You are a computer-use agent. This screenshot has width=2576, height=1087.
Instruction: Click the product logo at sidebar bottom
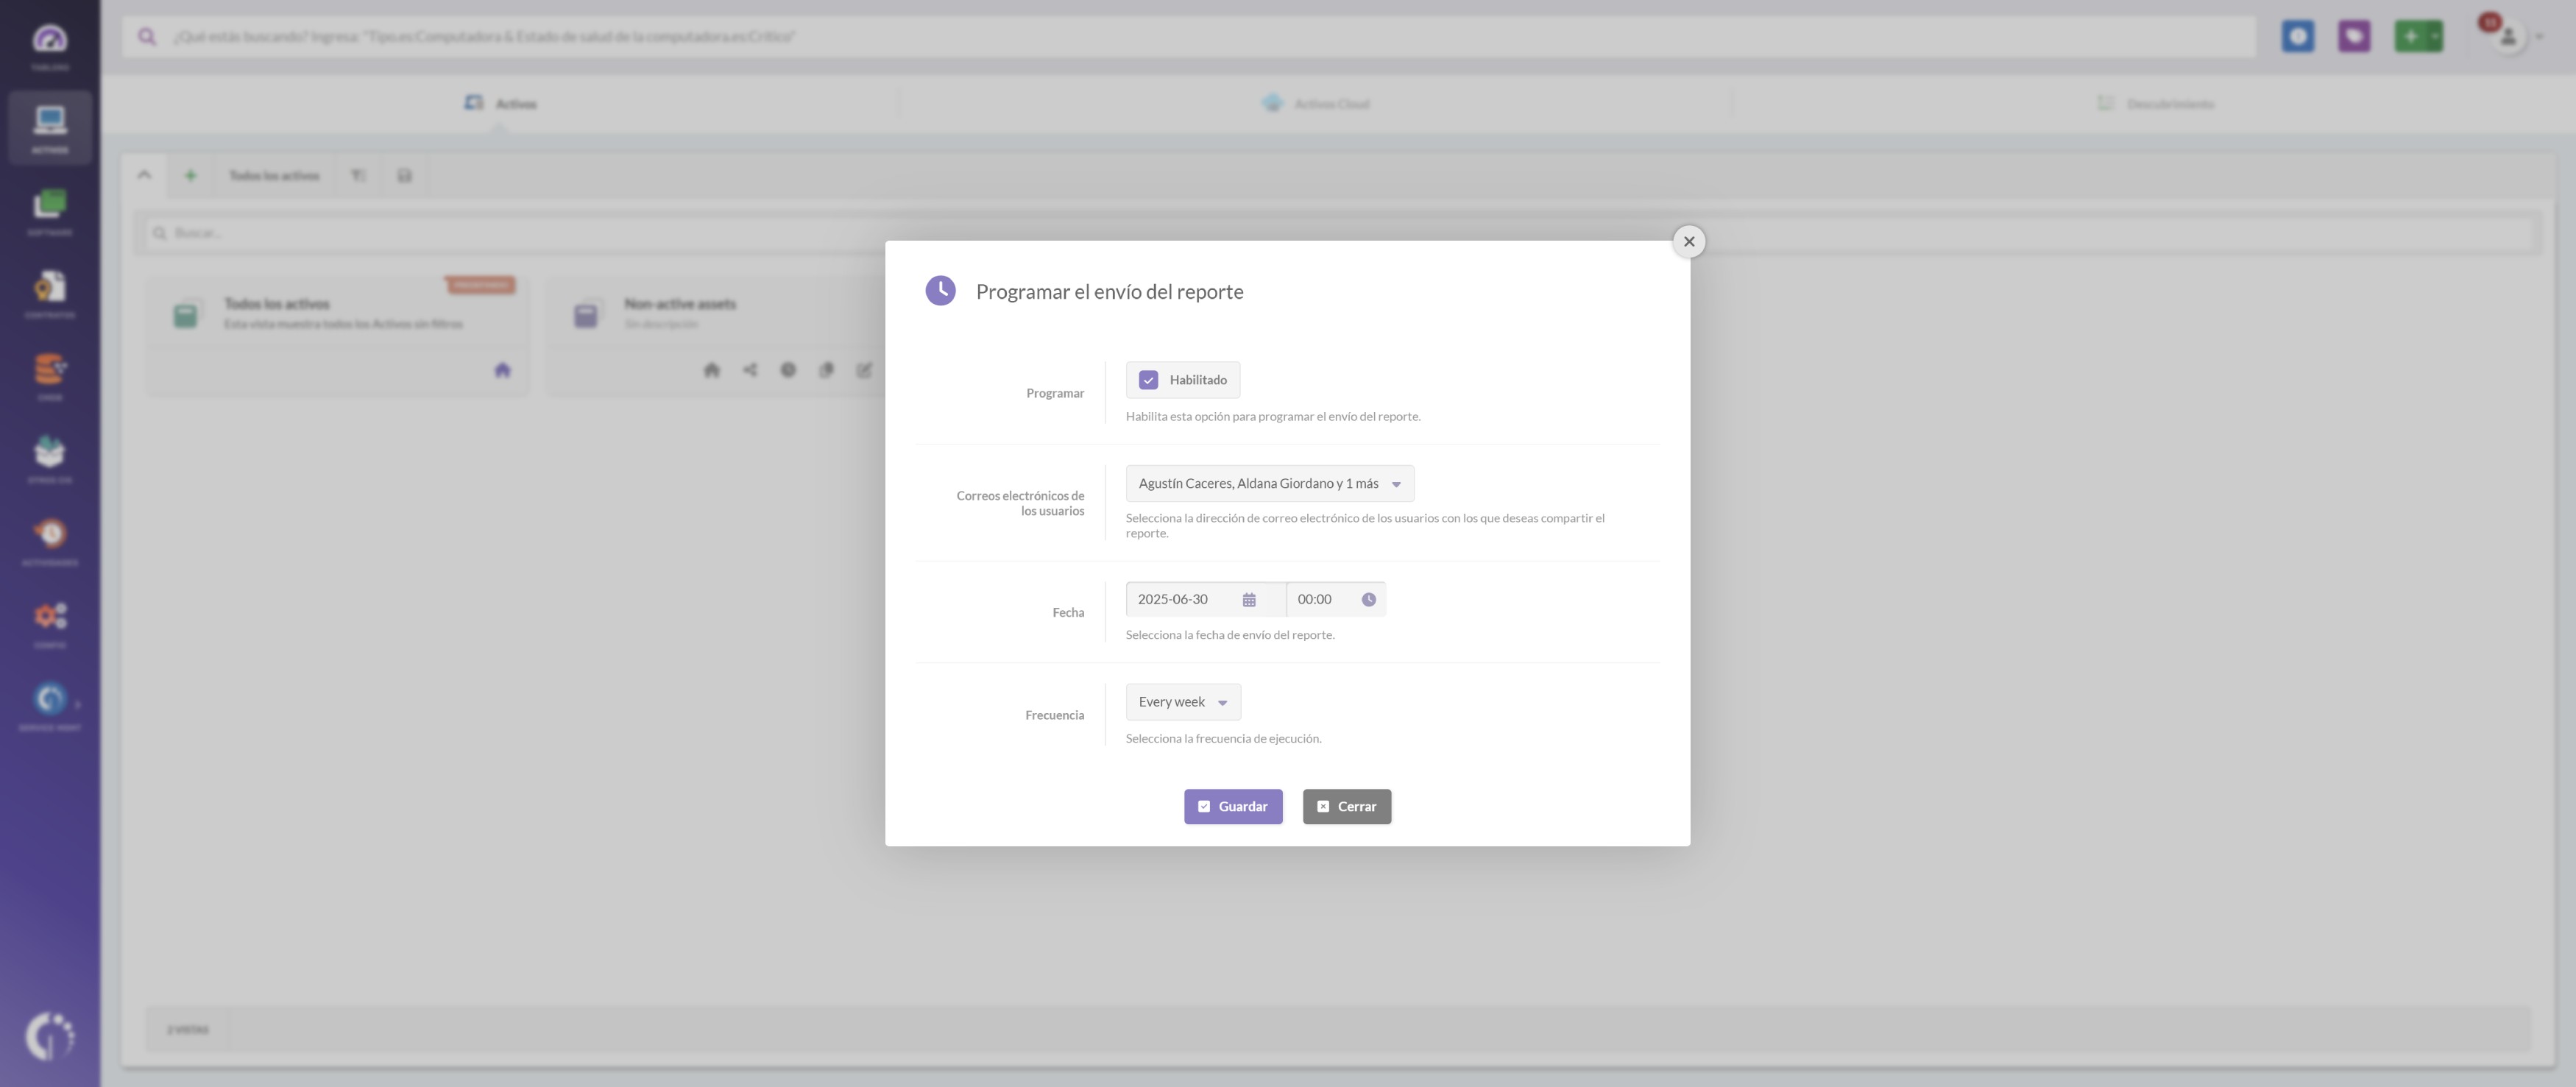[x=49, y=1035]
